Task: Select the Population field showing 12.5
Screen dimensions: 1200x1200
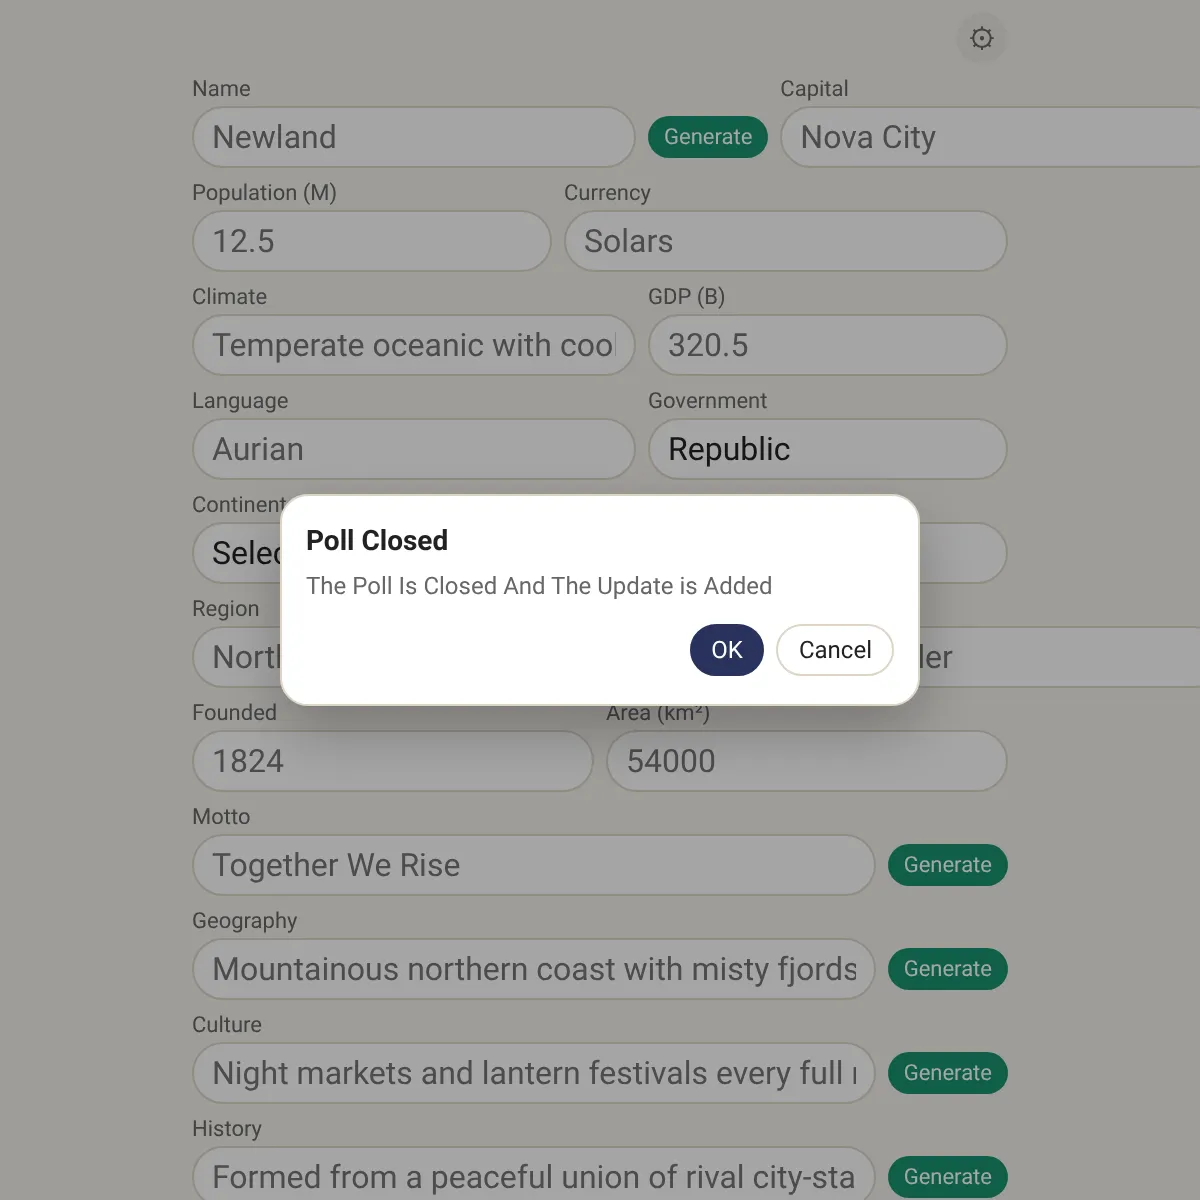Action: (371, 241)
